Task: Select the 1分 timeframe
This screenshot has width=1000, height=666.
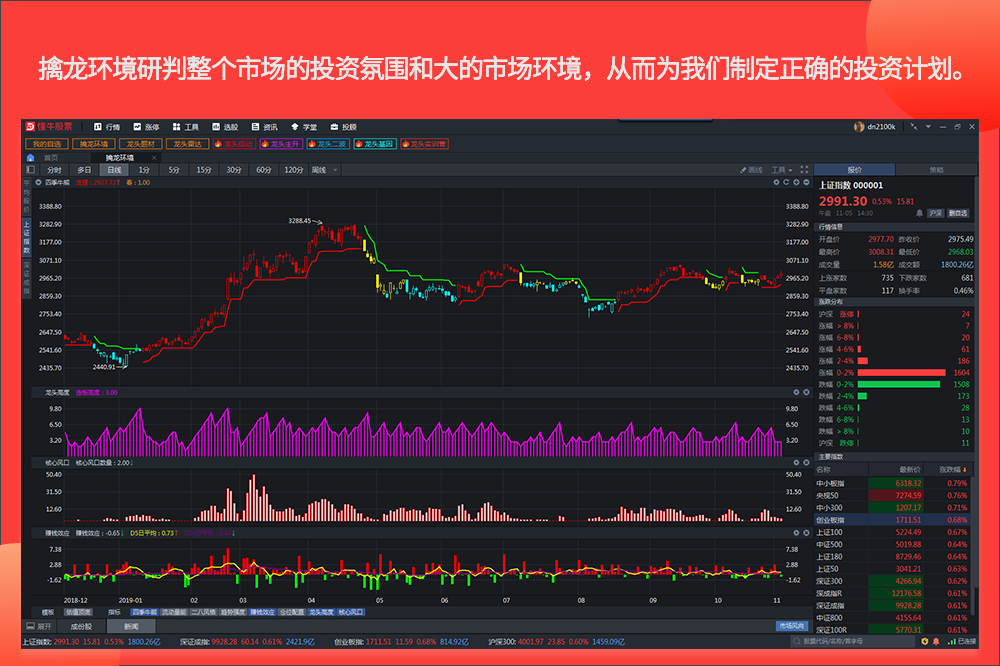Action: coord(144,170)
